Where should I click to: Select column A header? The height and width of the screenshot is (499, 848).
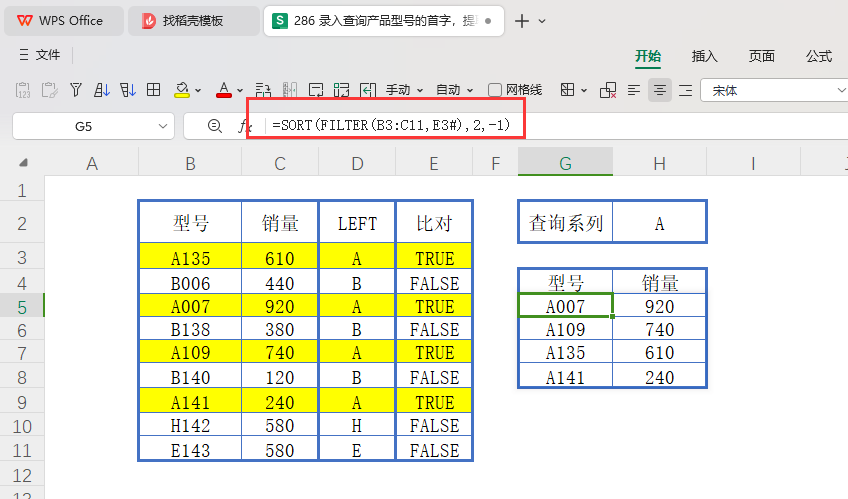click(92, 163)
